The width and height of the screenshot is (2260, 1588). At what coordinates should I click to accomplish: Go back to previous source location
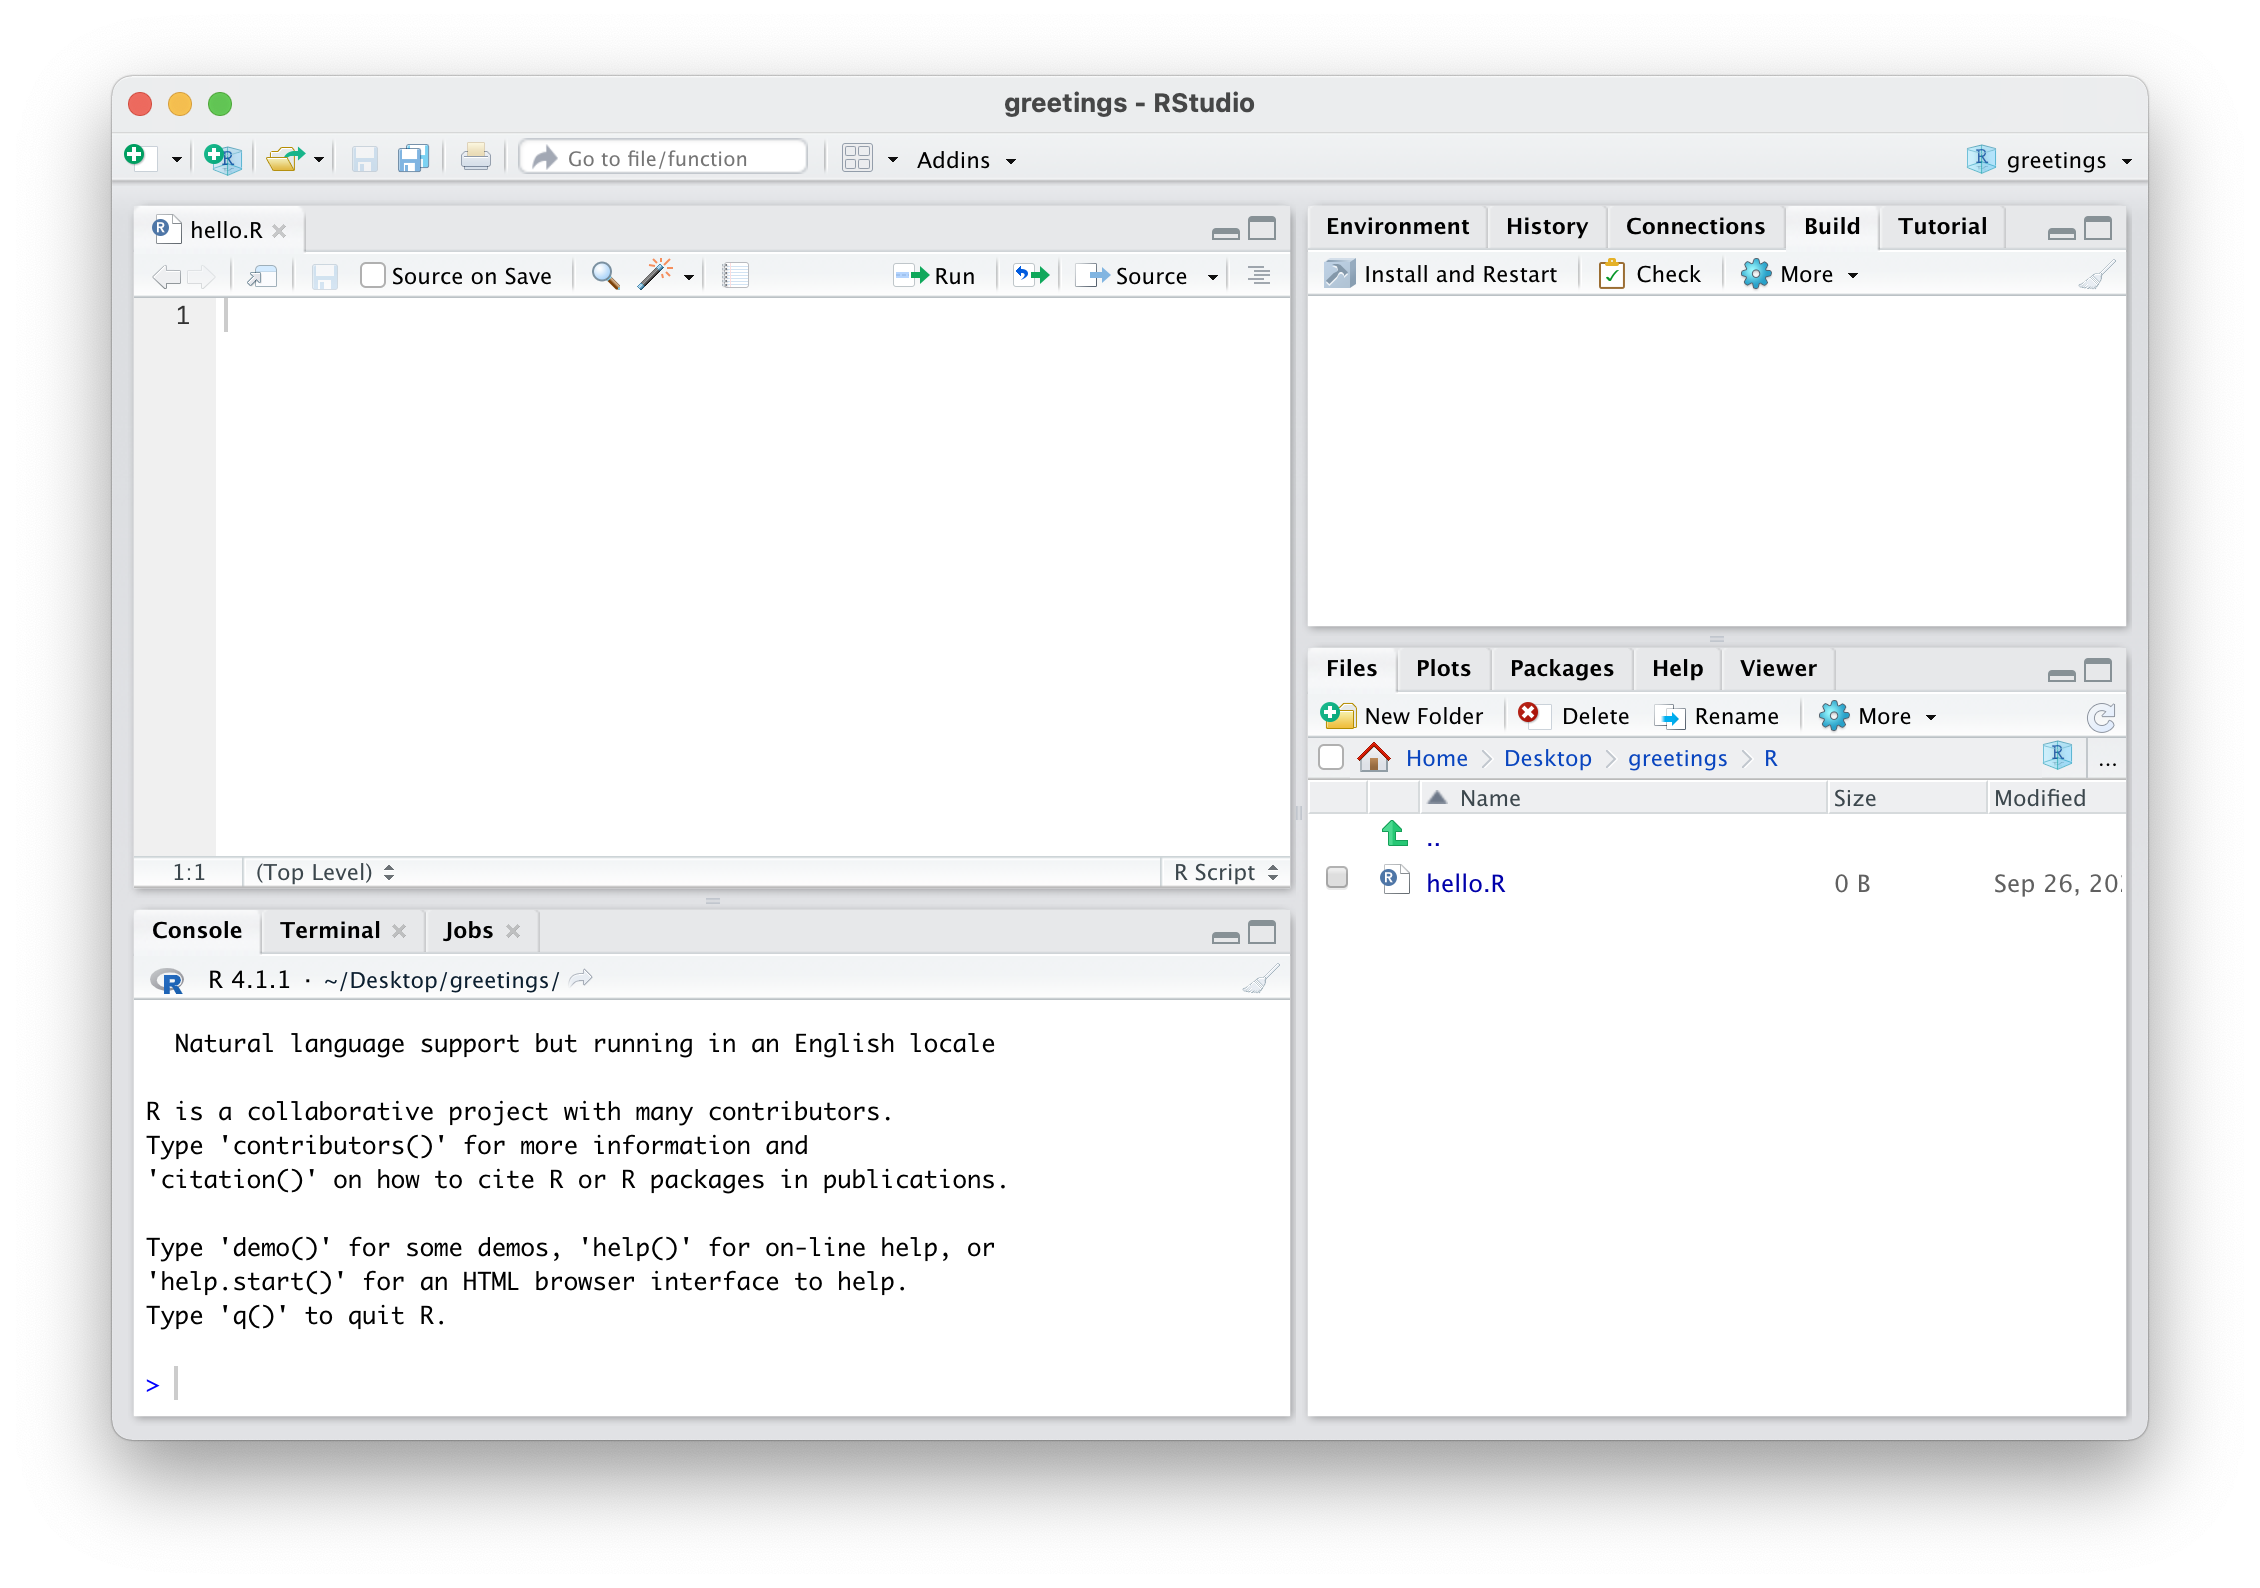click(x=166, y=277)
